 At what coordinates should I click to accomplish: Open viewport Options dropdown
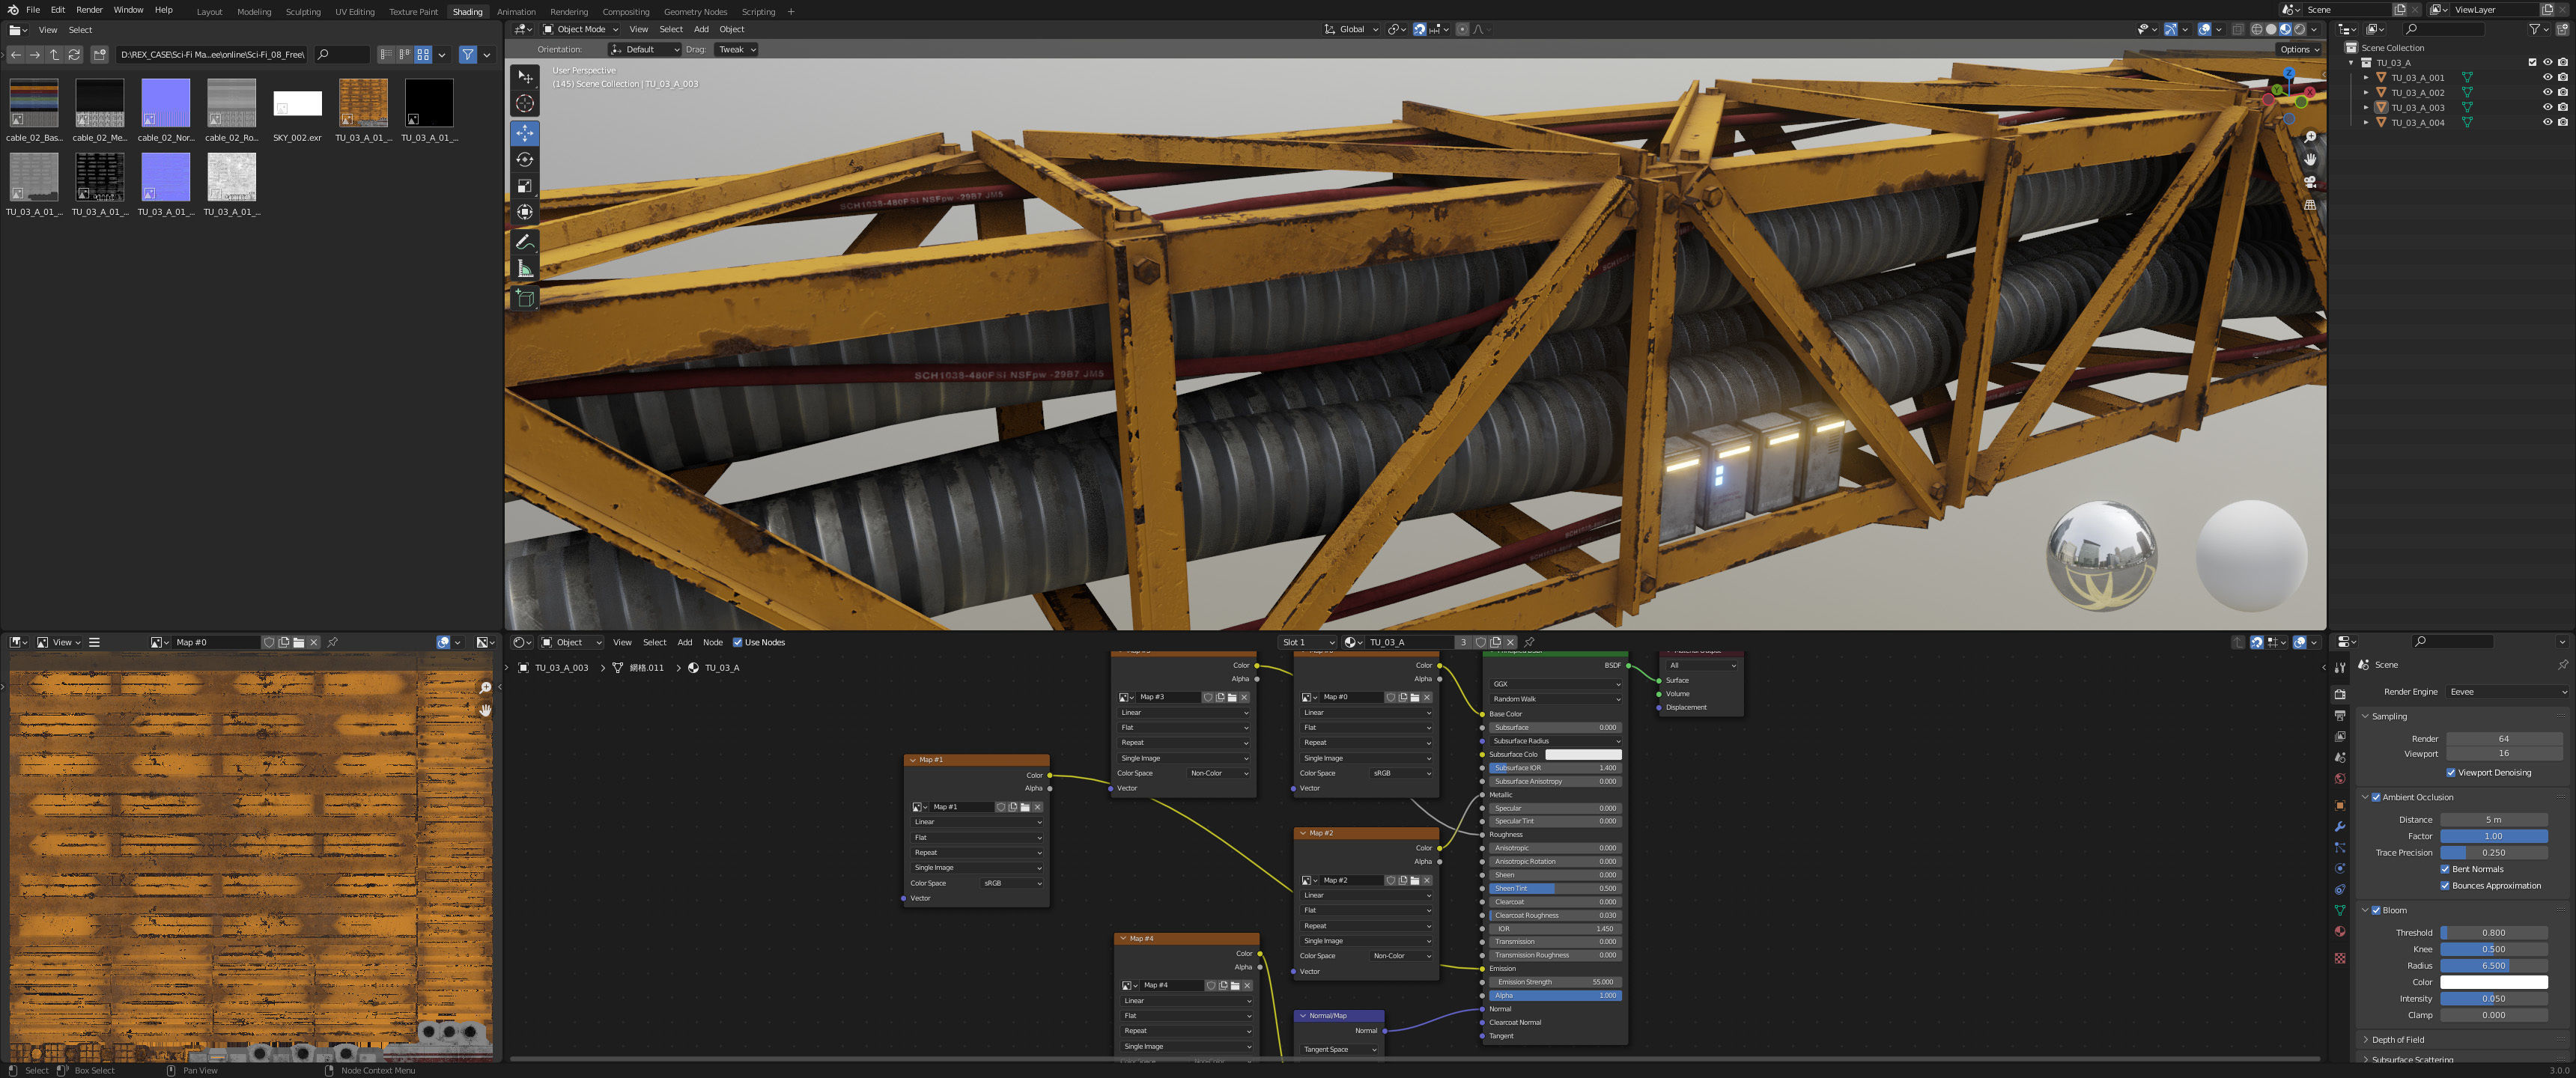coord(2299,50)
